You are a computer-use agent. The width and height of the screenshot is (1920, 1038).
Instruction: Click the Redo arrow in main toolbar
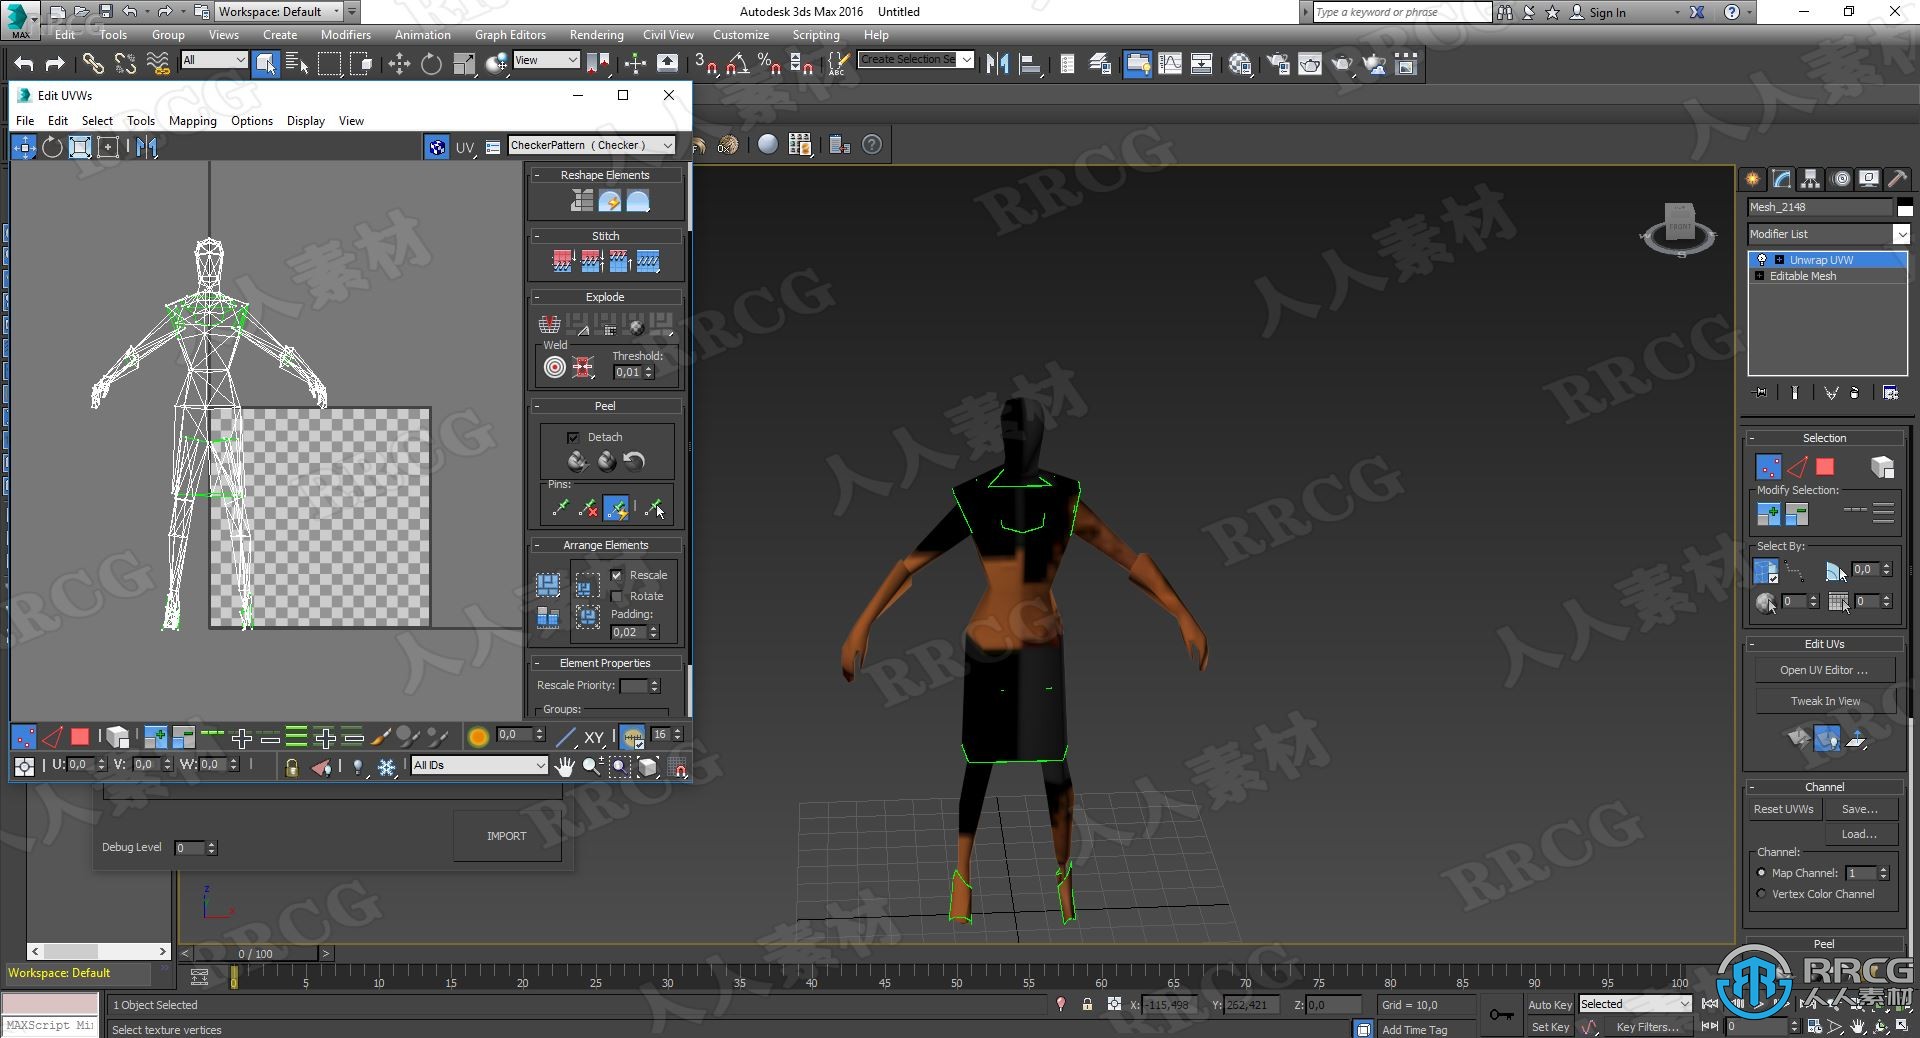pyautogui.click(x=55, y=64)
